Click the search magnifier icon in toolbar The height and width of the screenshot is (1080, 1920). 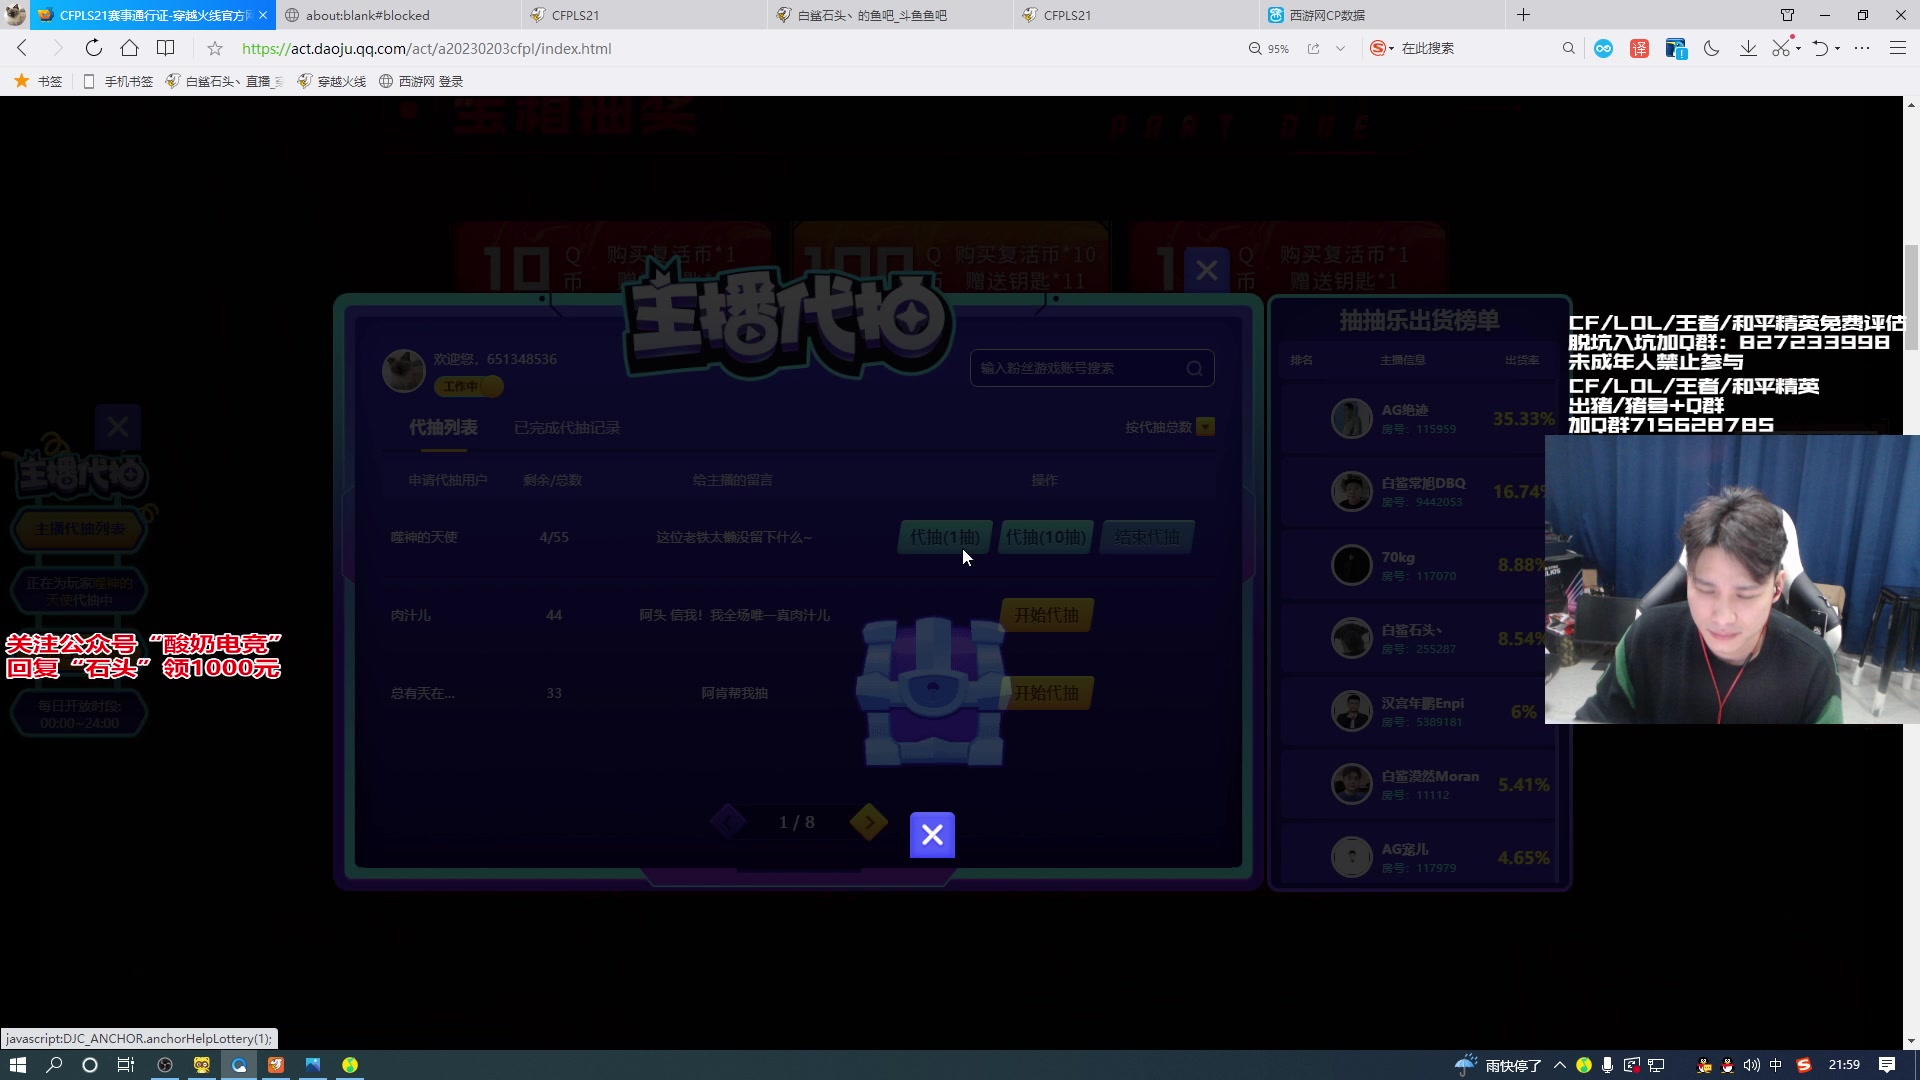1568,48
